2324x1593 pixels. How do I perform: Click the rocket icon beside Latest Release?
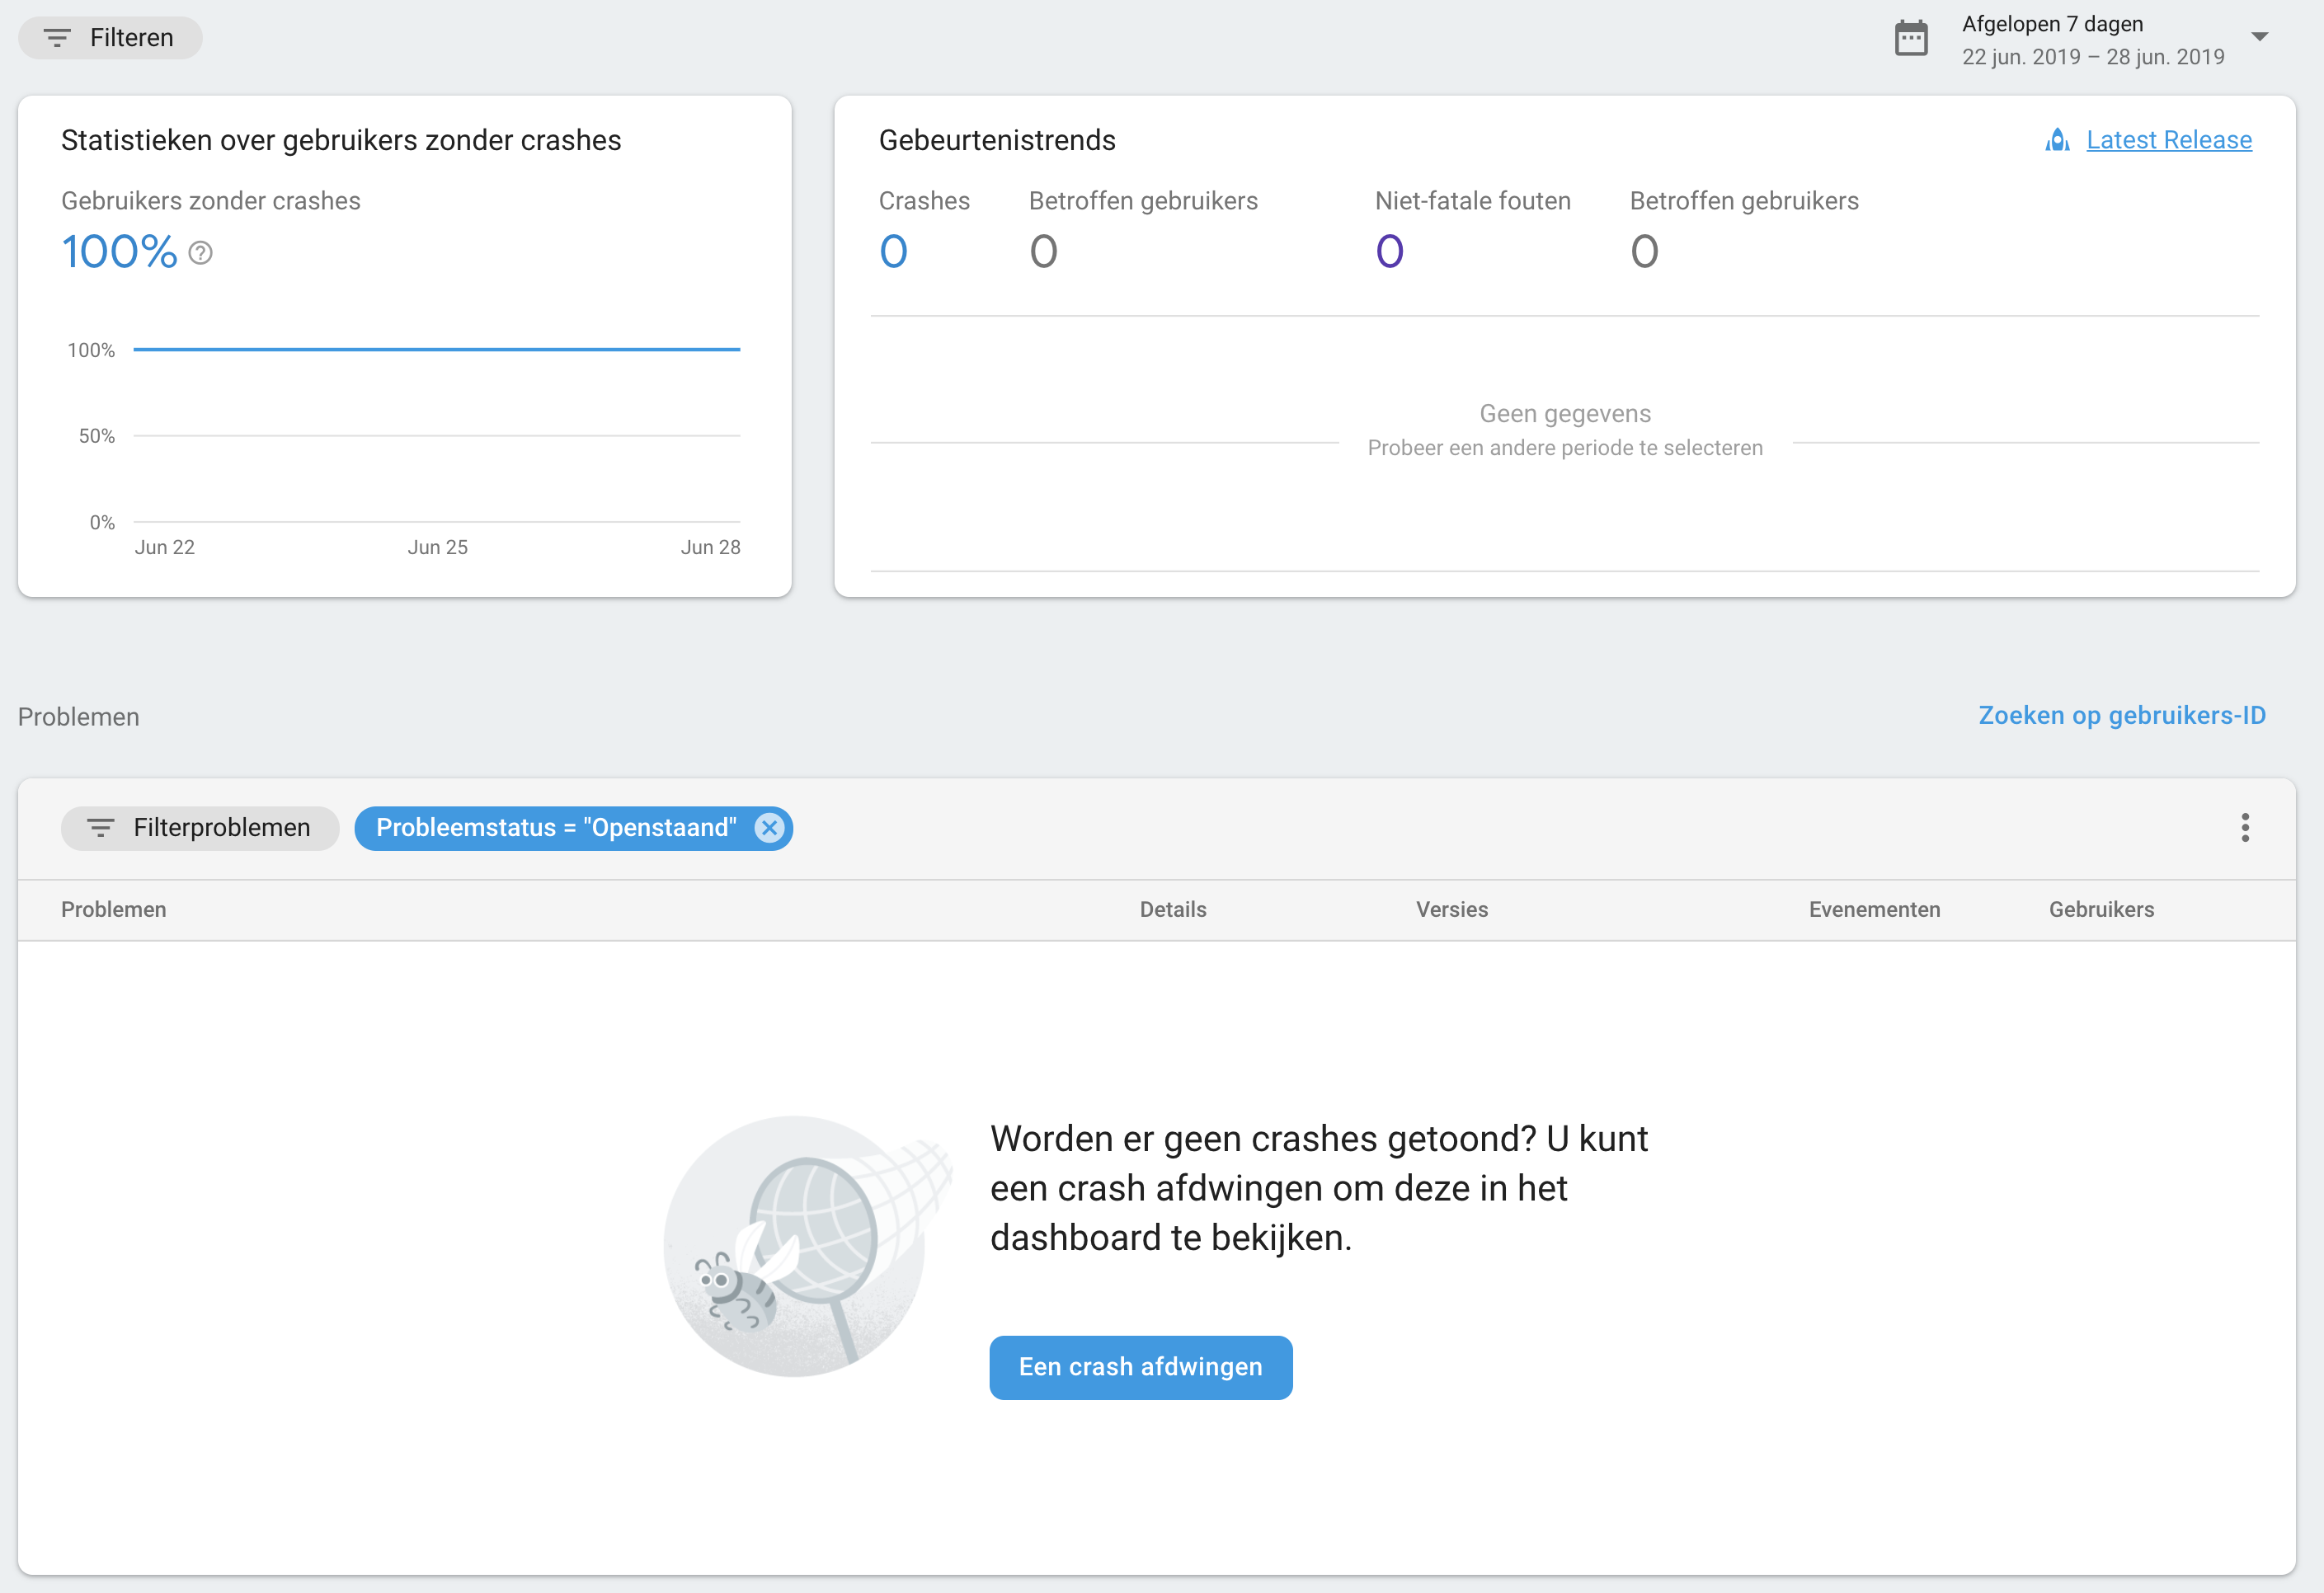click(x=2057, y=140)
